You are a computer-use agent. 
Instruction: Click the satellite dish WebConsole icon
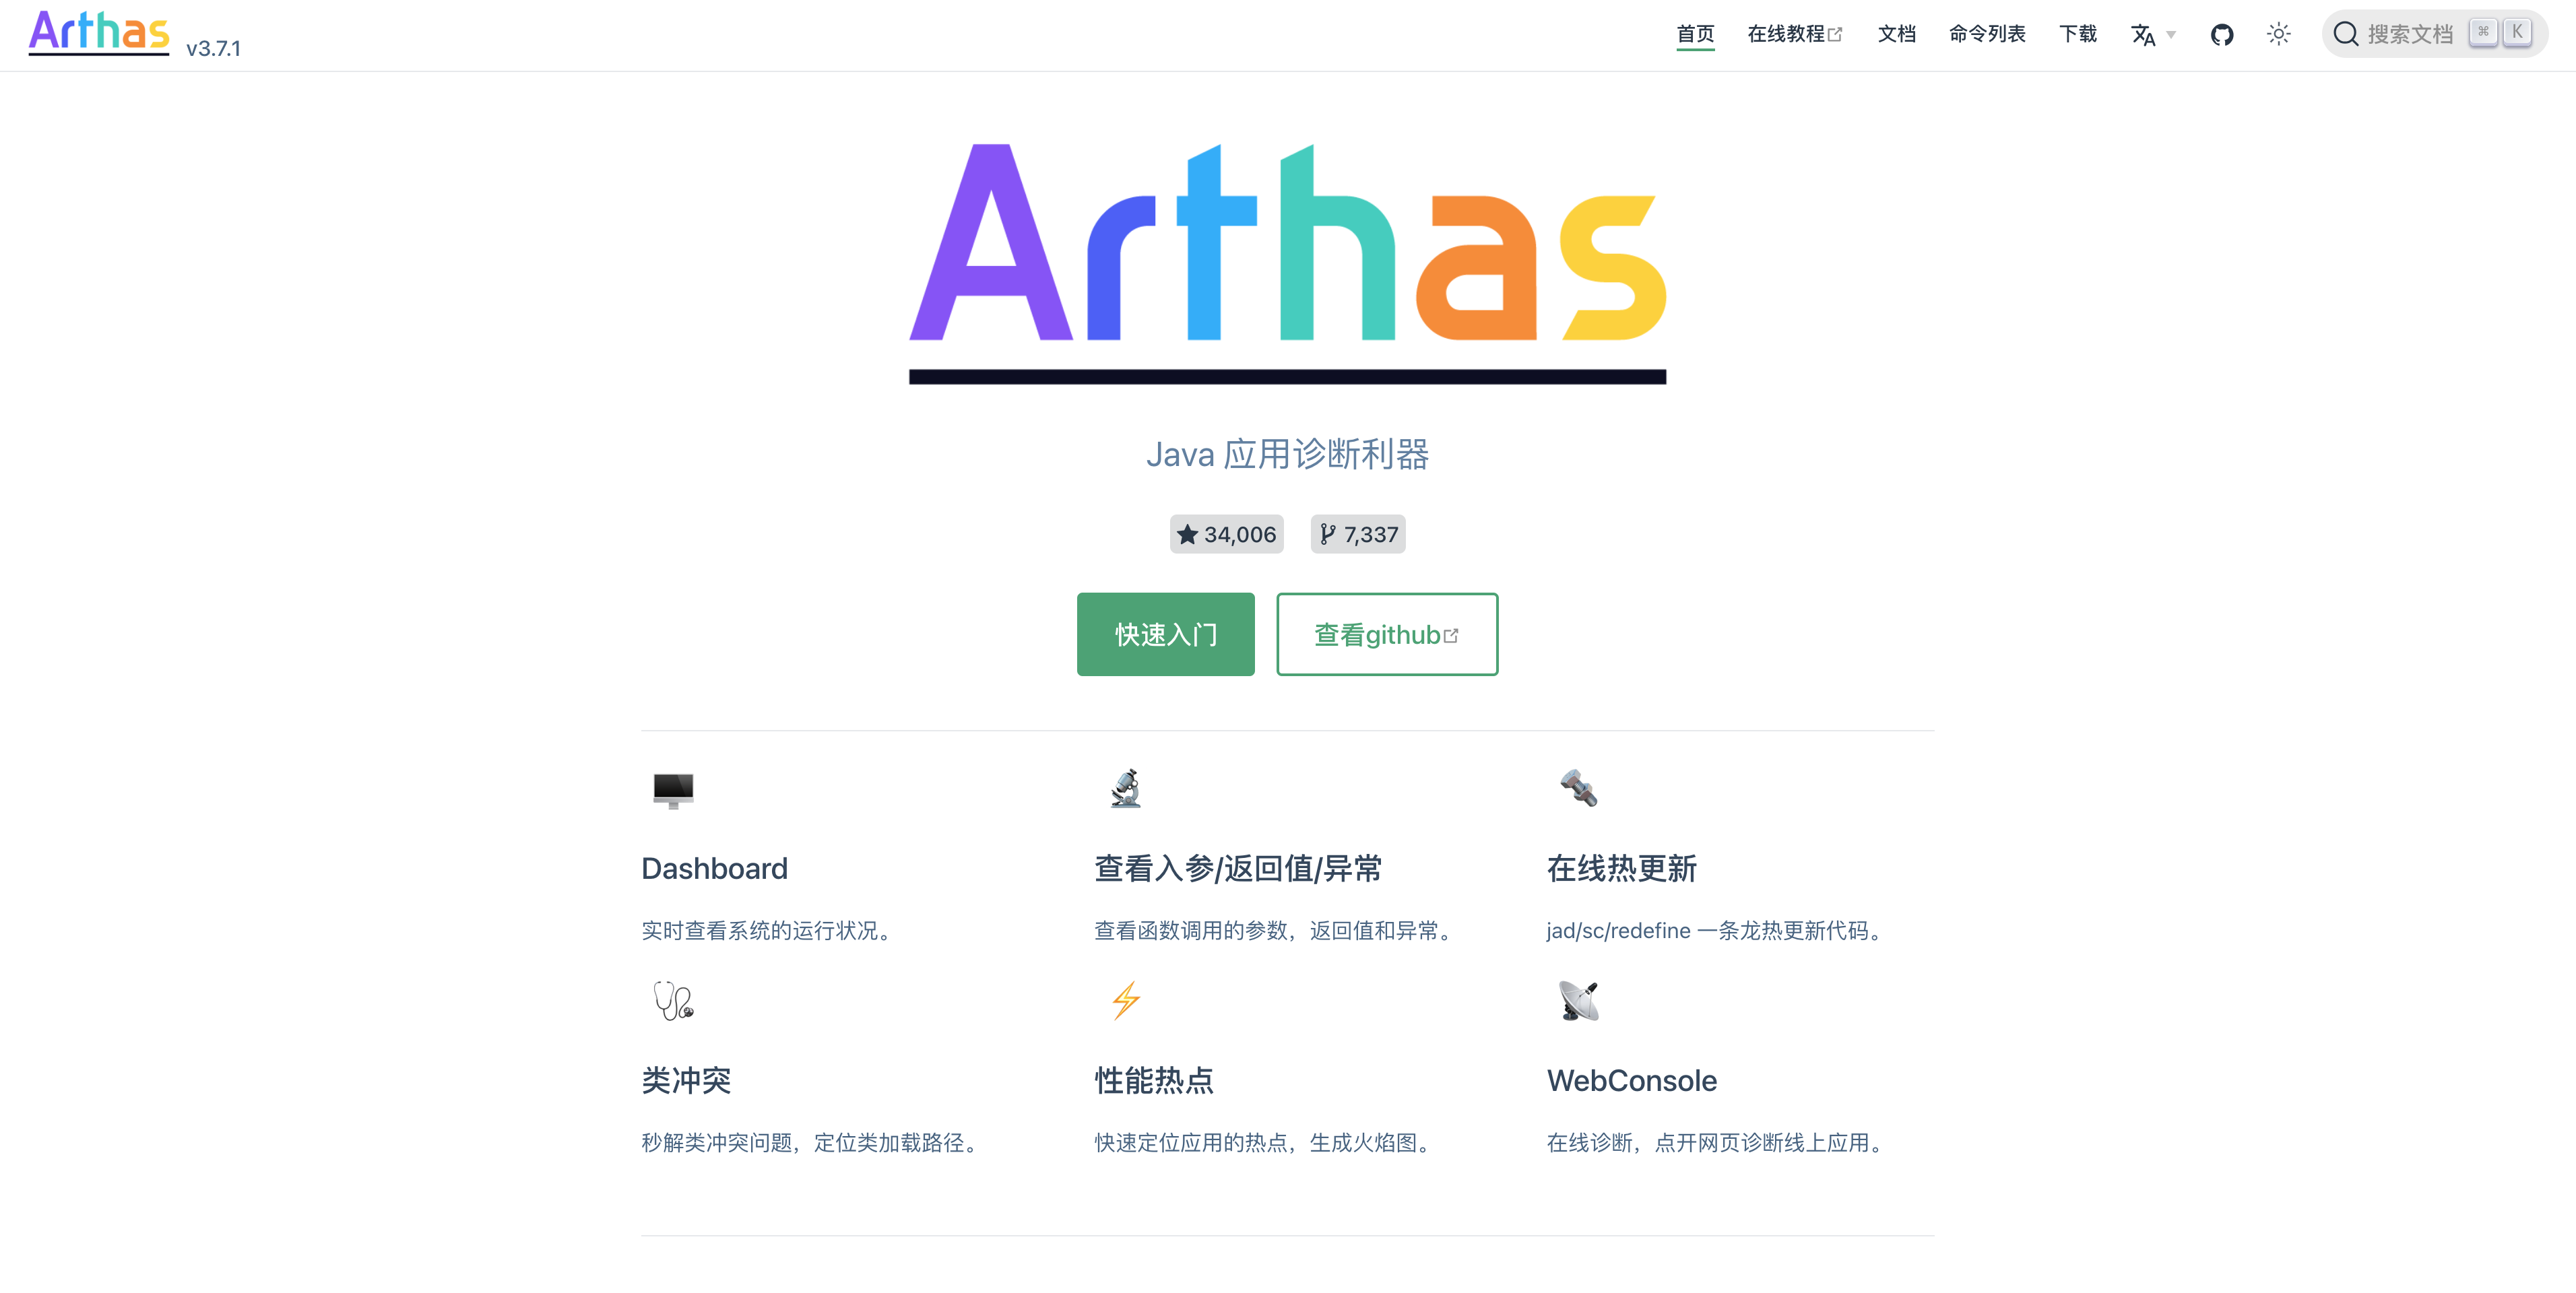click(1579, 1000)
